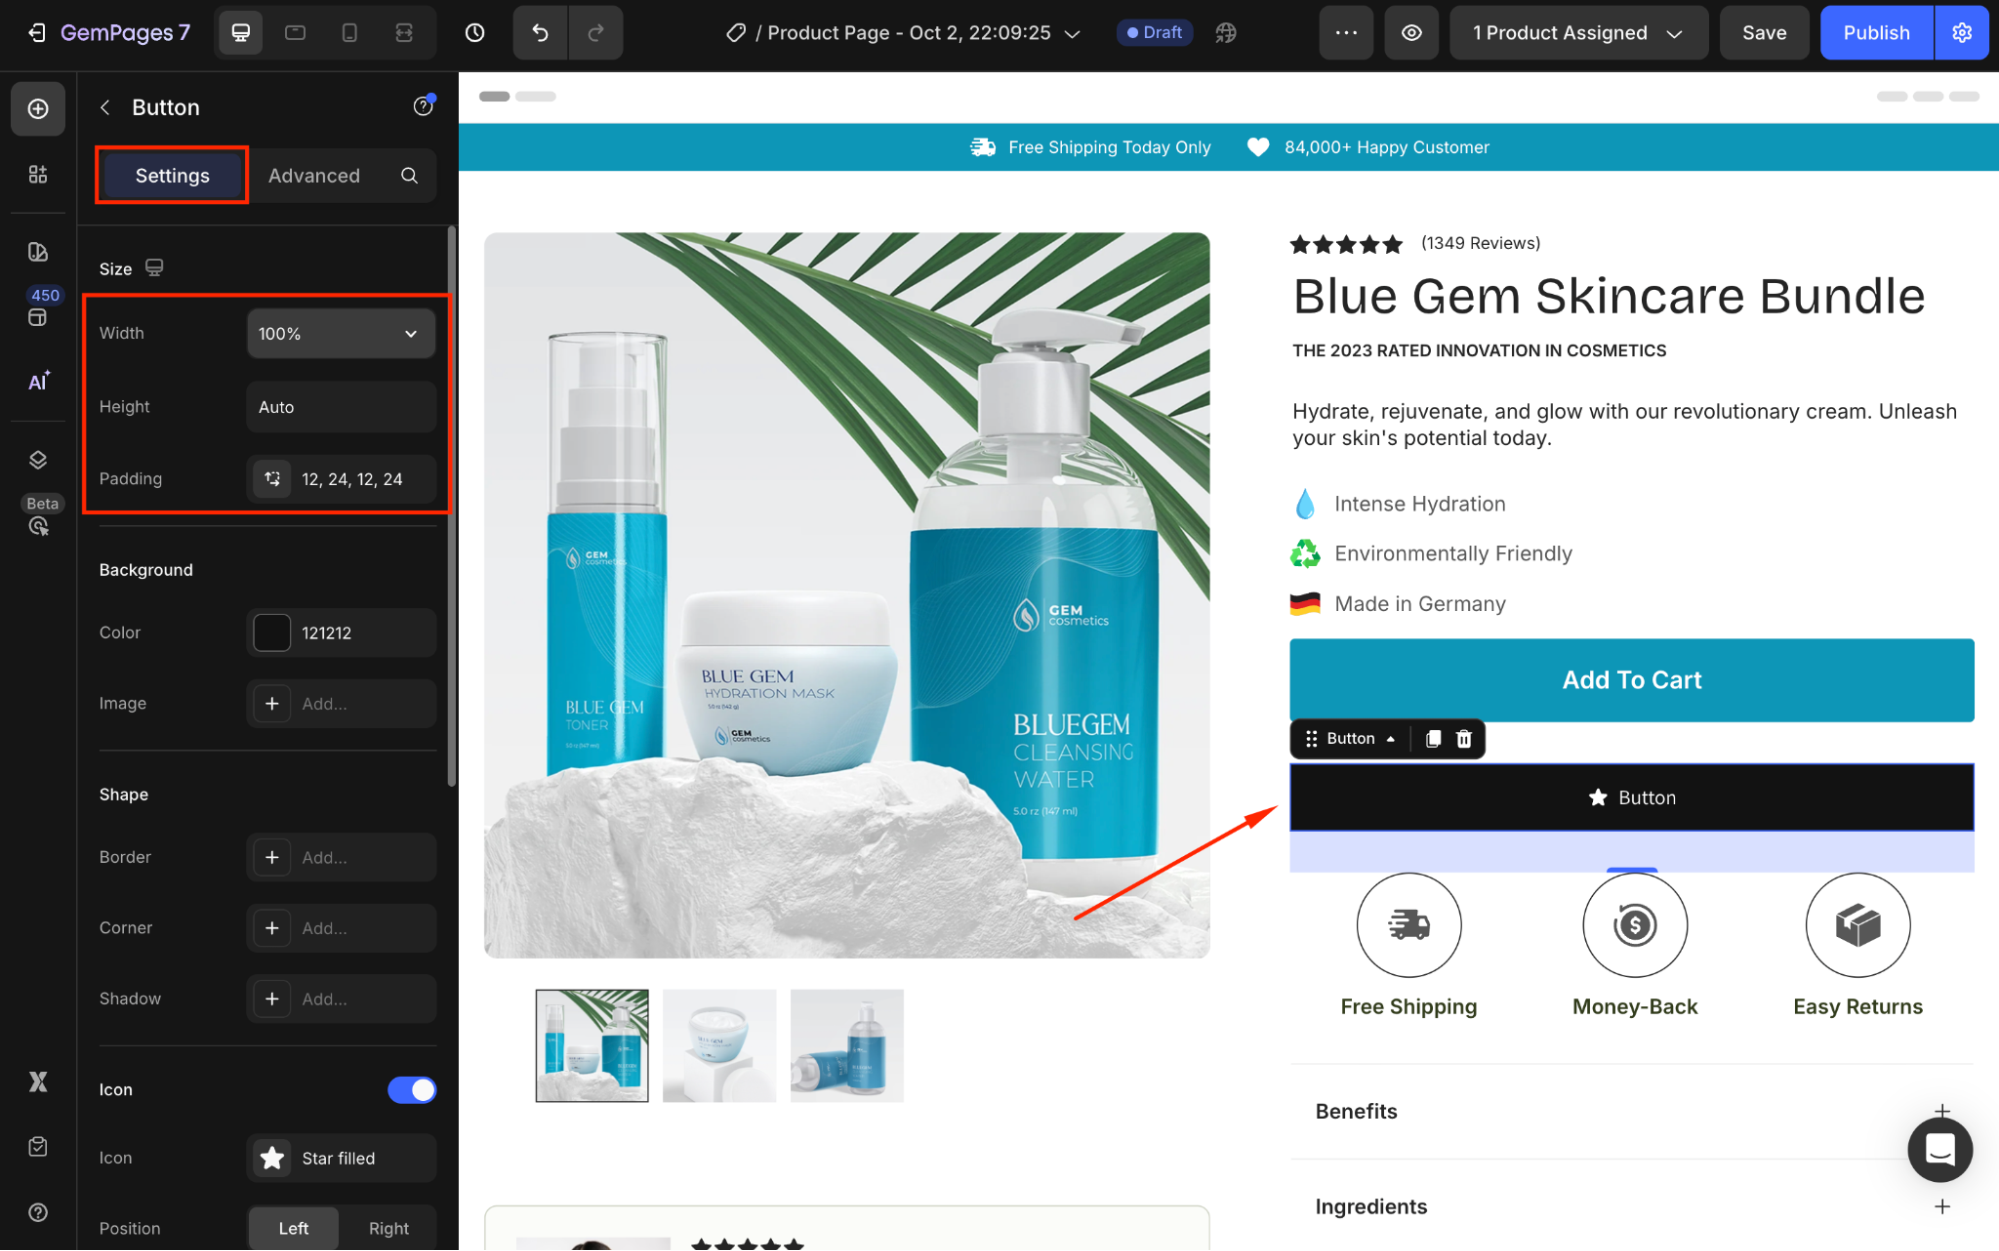Screen dimensions: 1999x1251
Task: Open the Width 100% dropdown
Action: click(x=340, y=334)
